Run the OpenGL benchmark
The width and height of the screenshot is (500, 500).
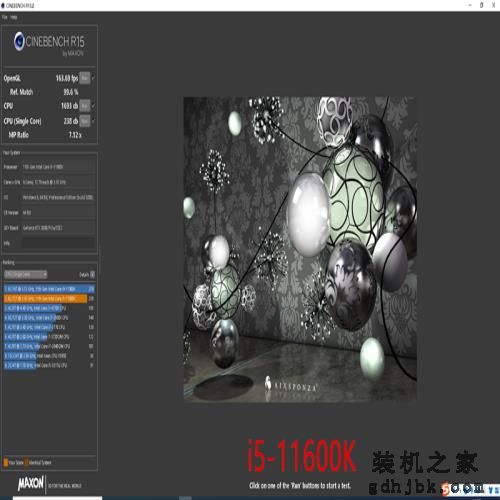point(85,78)
